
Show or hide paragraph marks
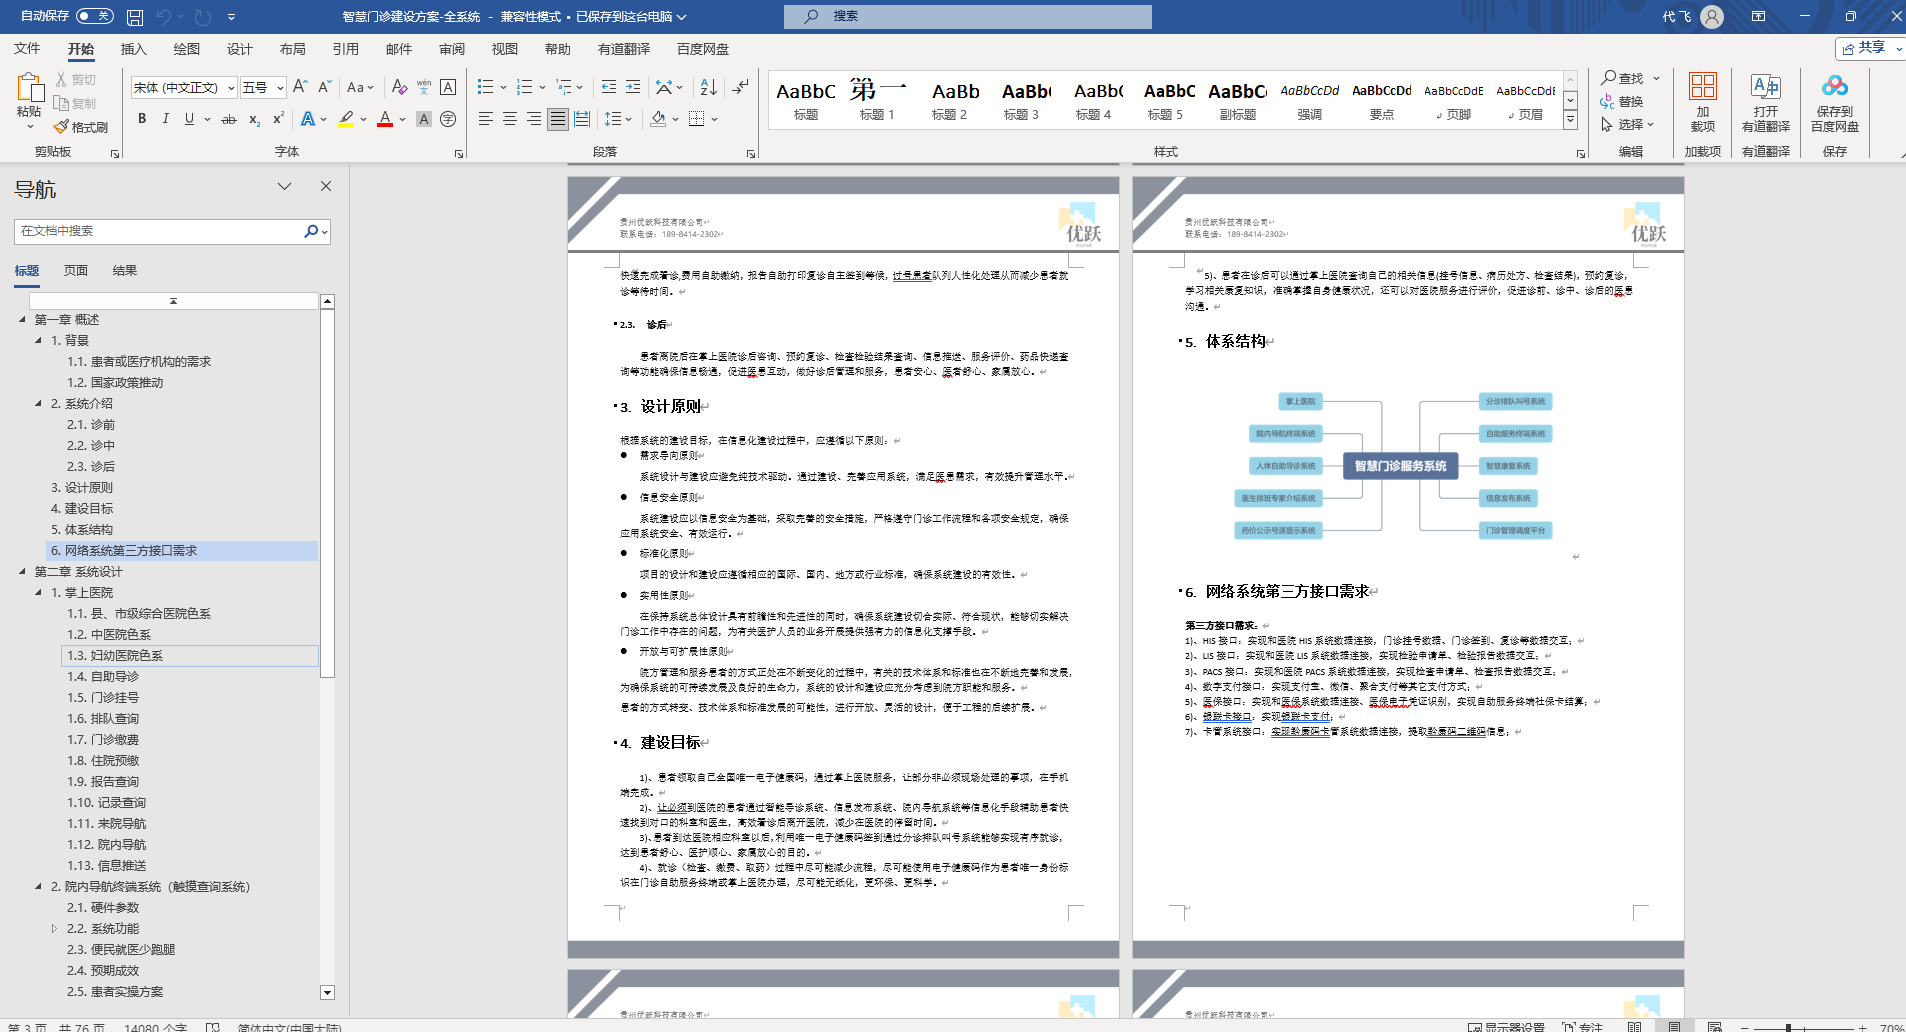tap(740, 87)
